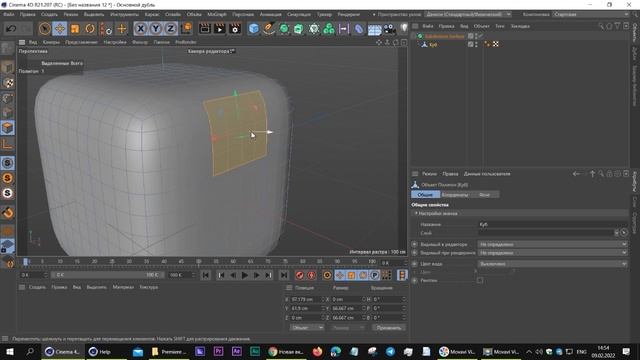The image size is (640, 360).
Task: Add a Camera object from the toolbar
Action: [x=389, y=29]
